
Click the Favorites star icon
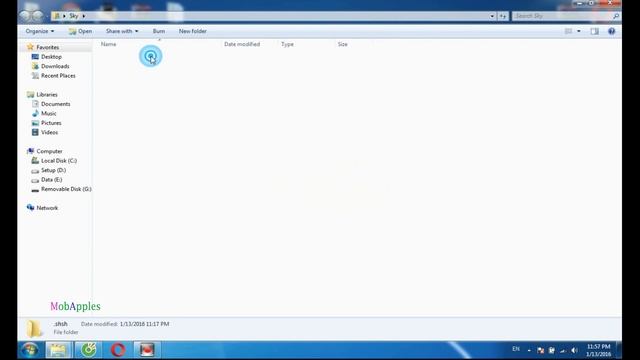tap(30, 47)
